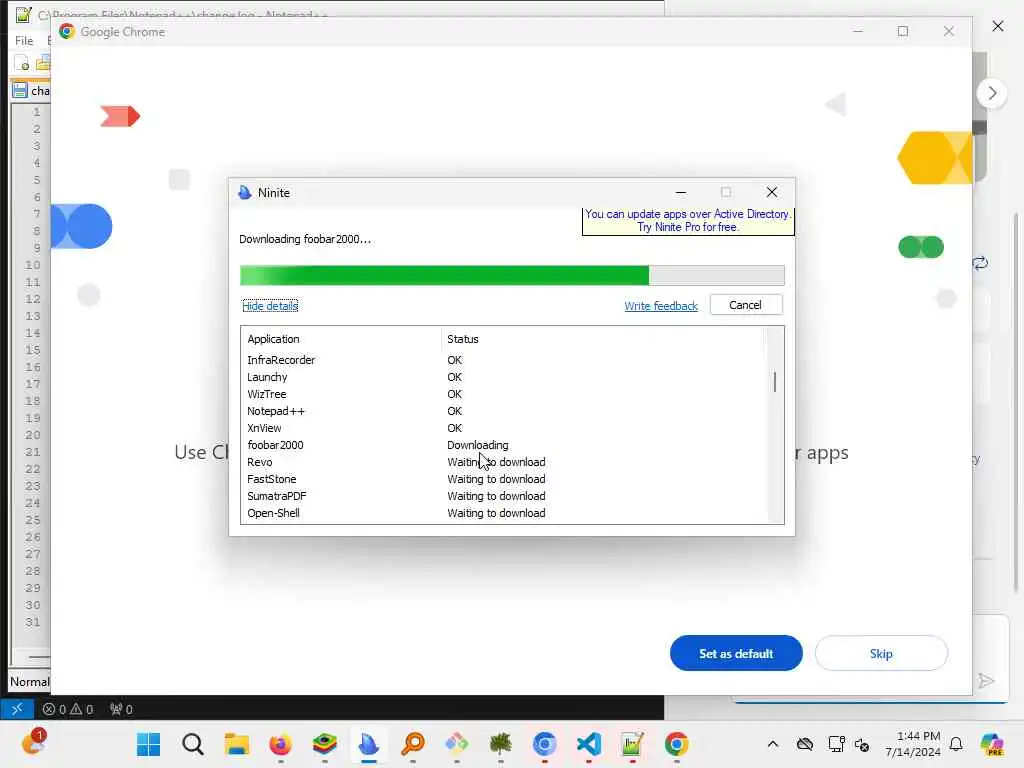Click the network tray icon
The height and width of the screenshot is (768, 1024).
(x=836, y=744)
